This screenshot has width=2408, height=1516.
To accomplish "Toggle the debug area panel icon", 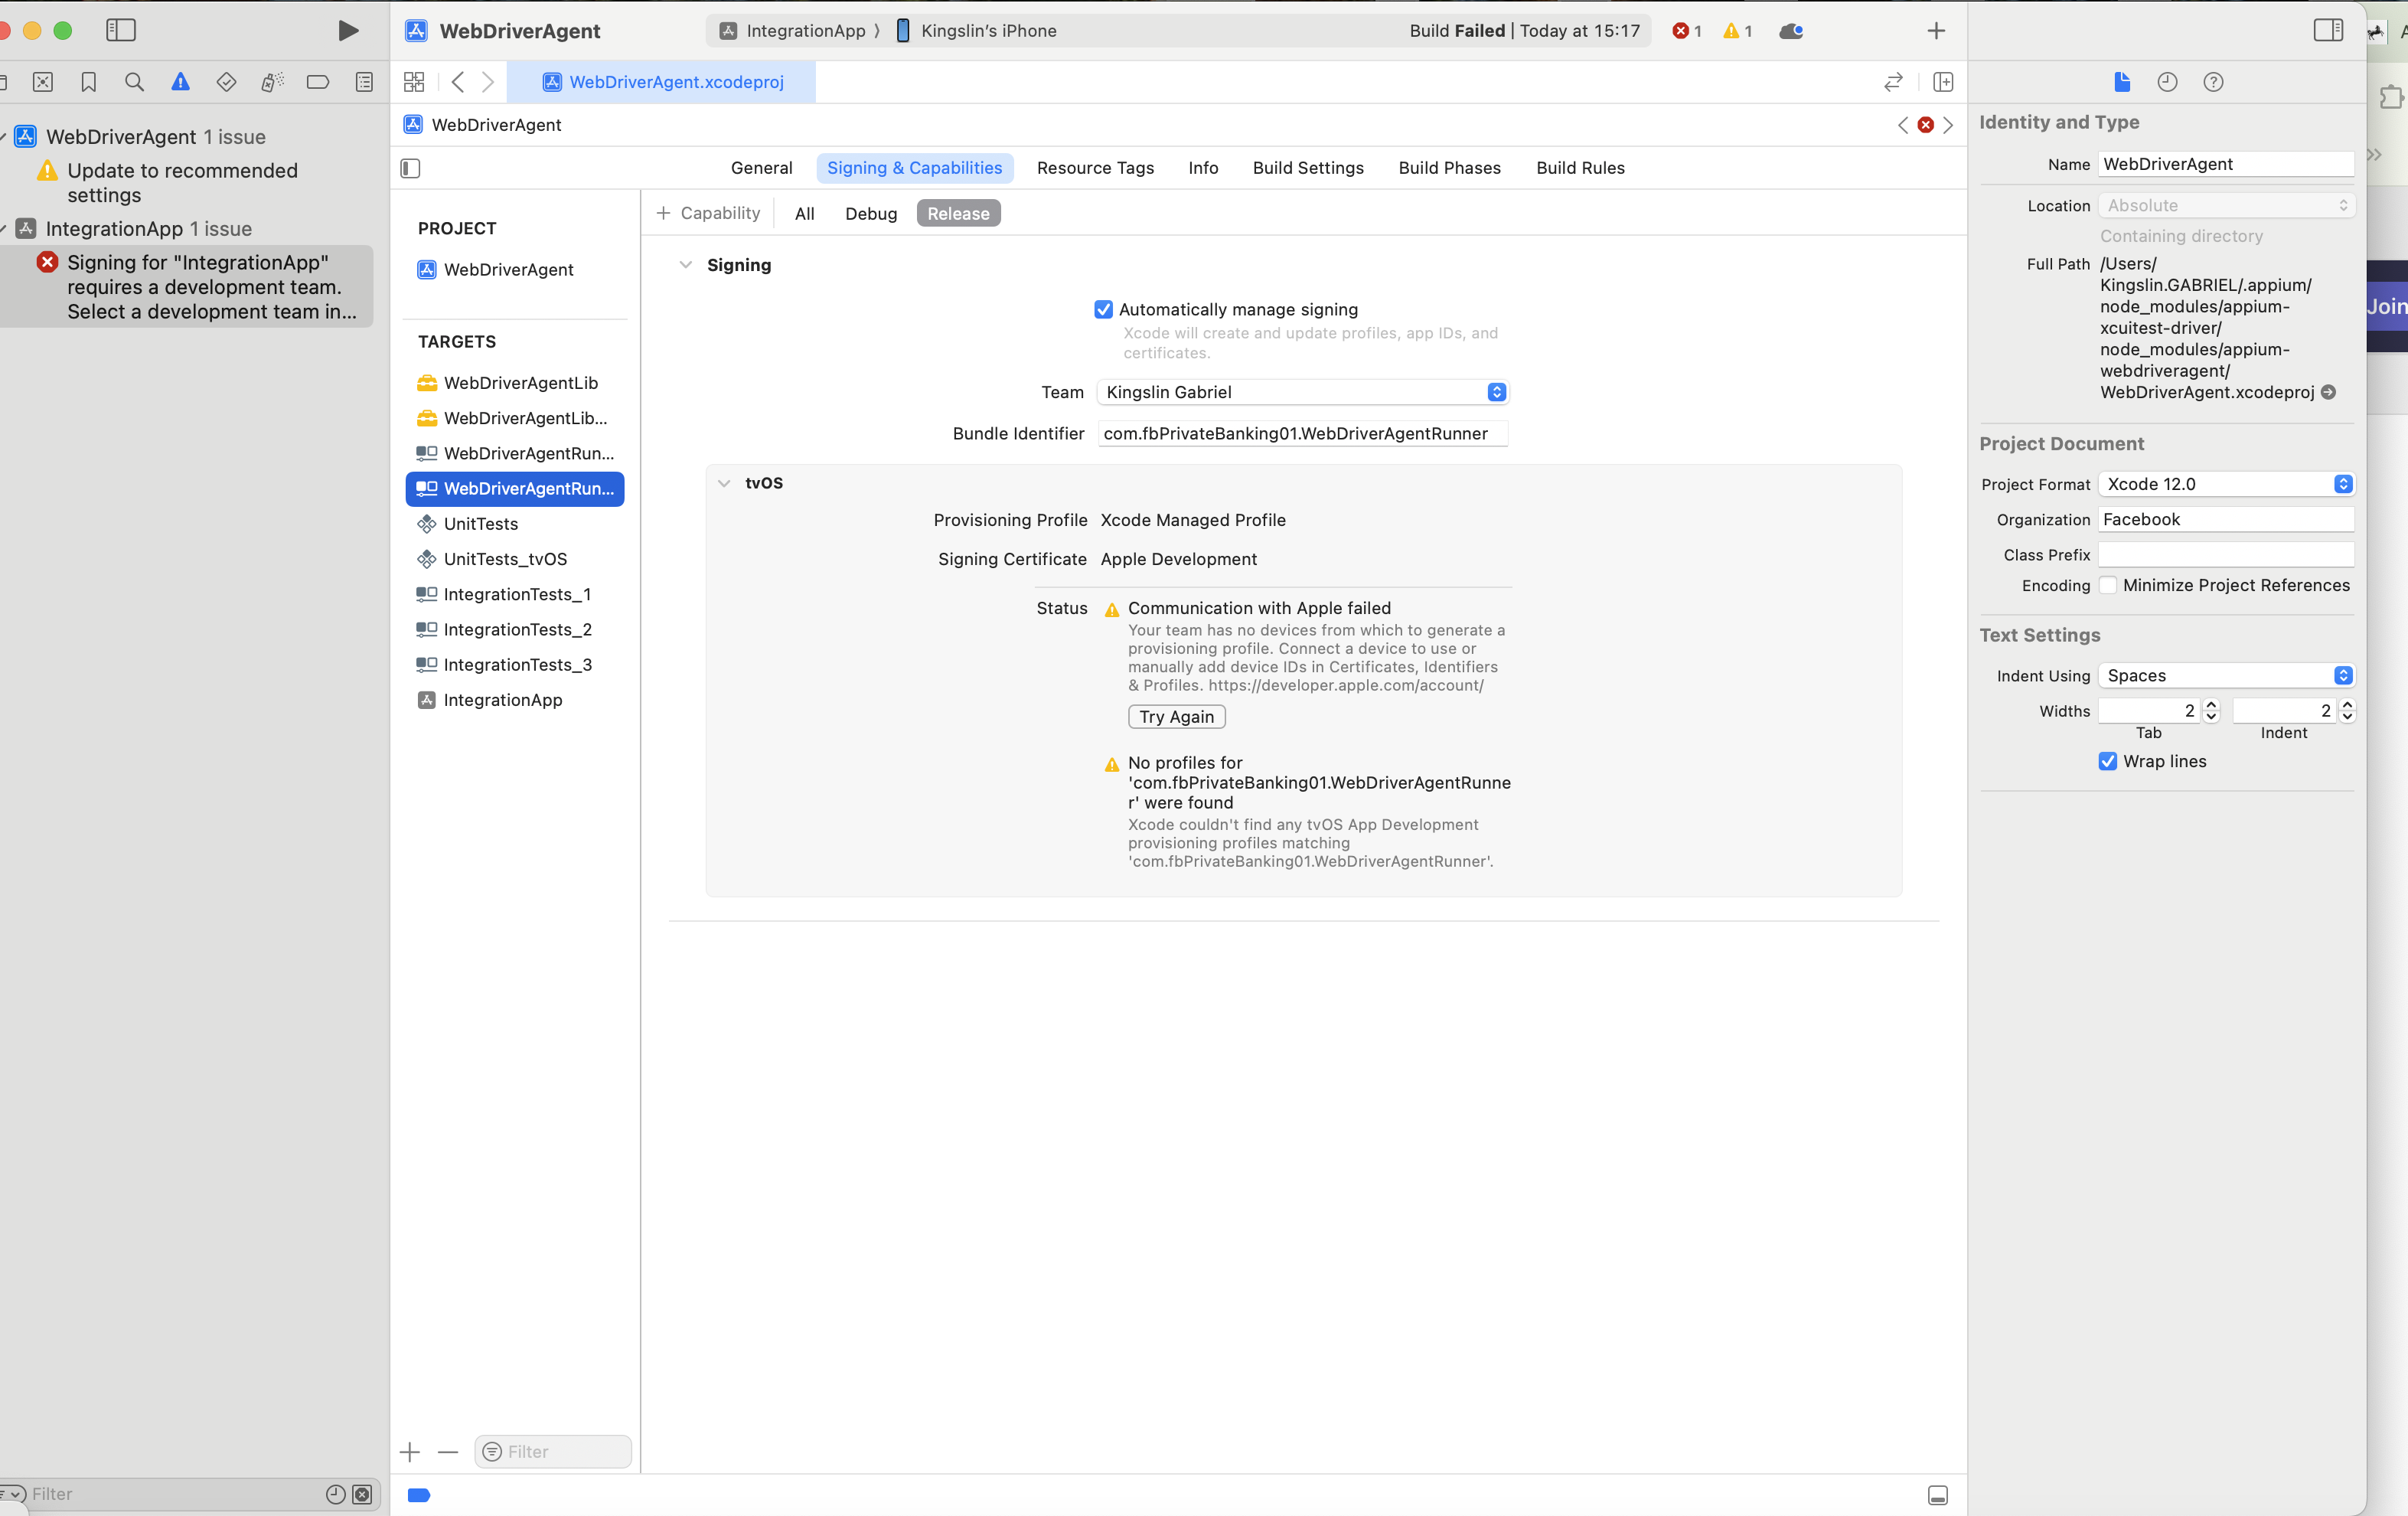I will (x=1937, y=1495).
